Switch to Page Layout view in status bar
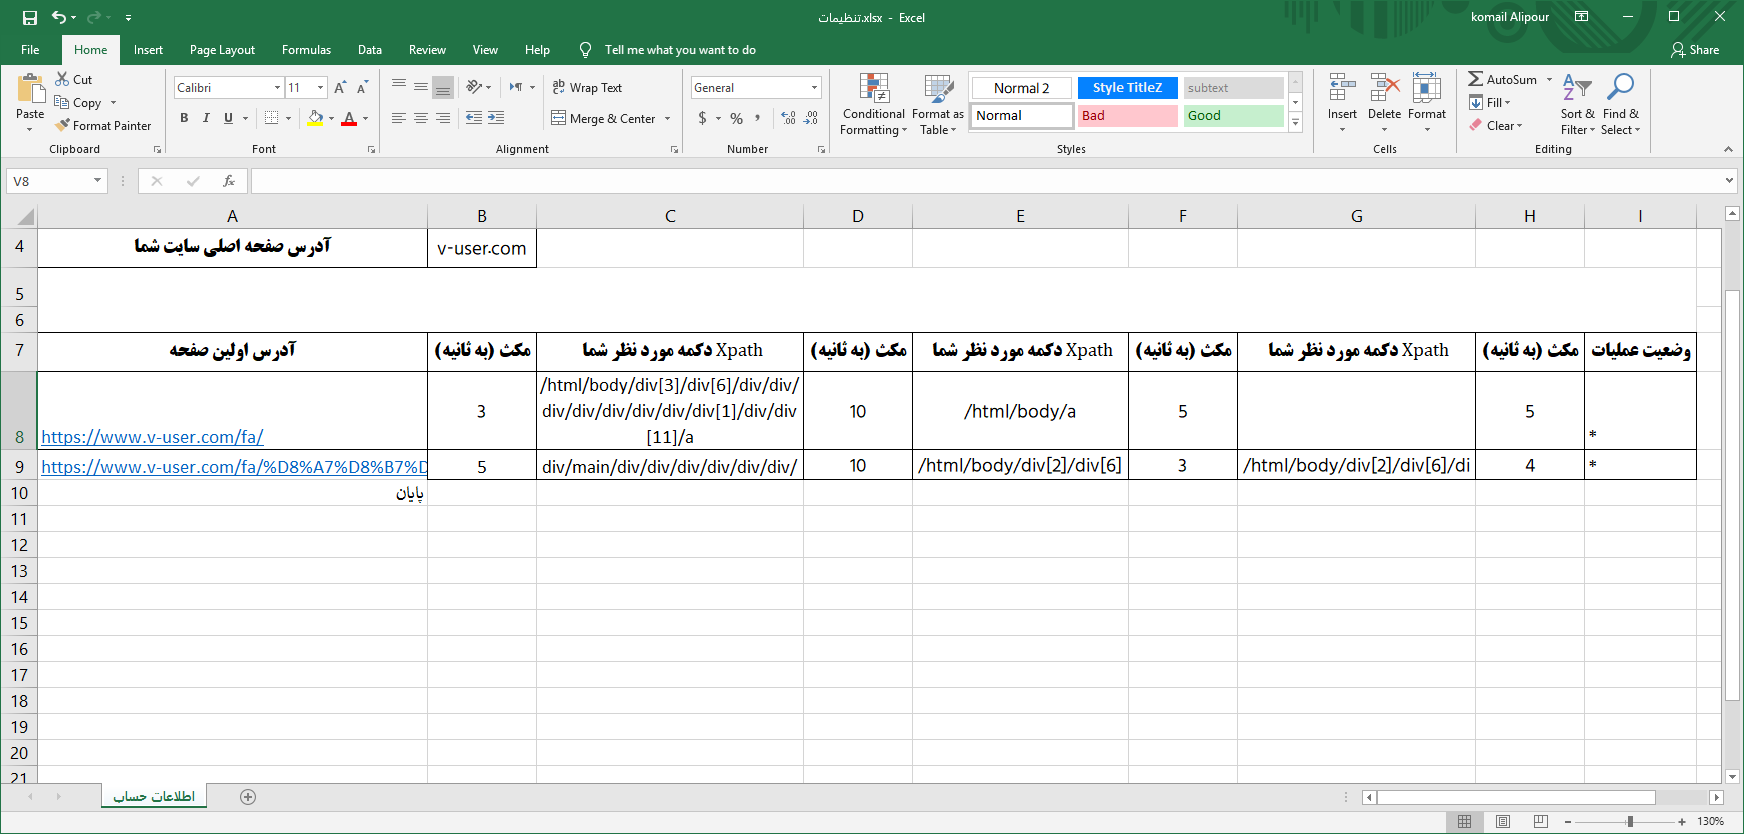Screen dimensions: 1744x834 (1502, 821)
